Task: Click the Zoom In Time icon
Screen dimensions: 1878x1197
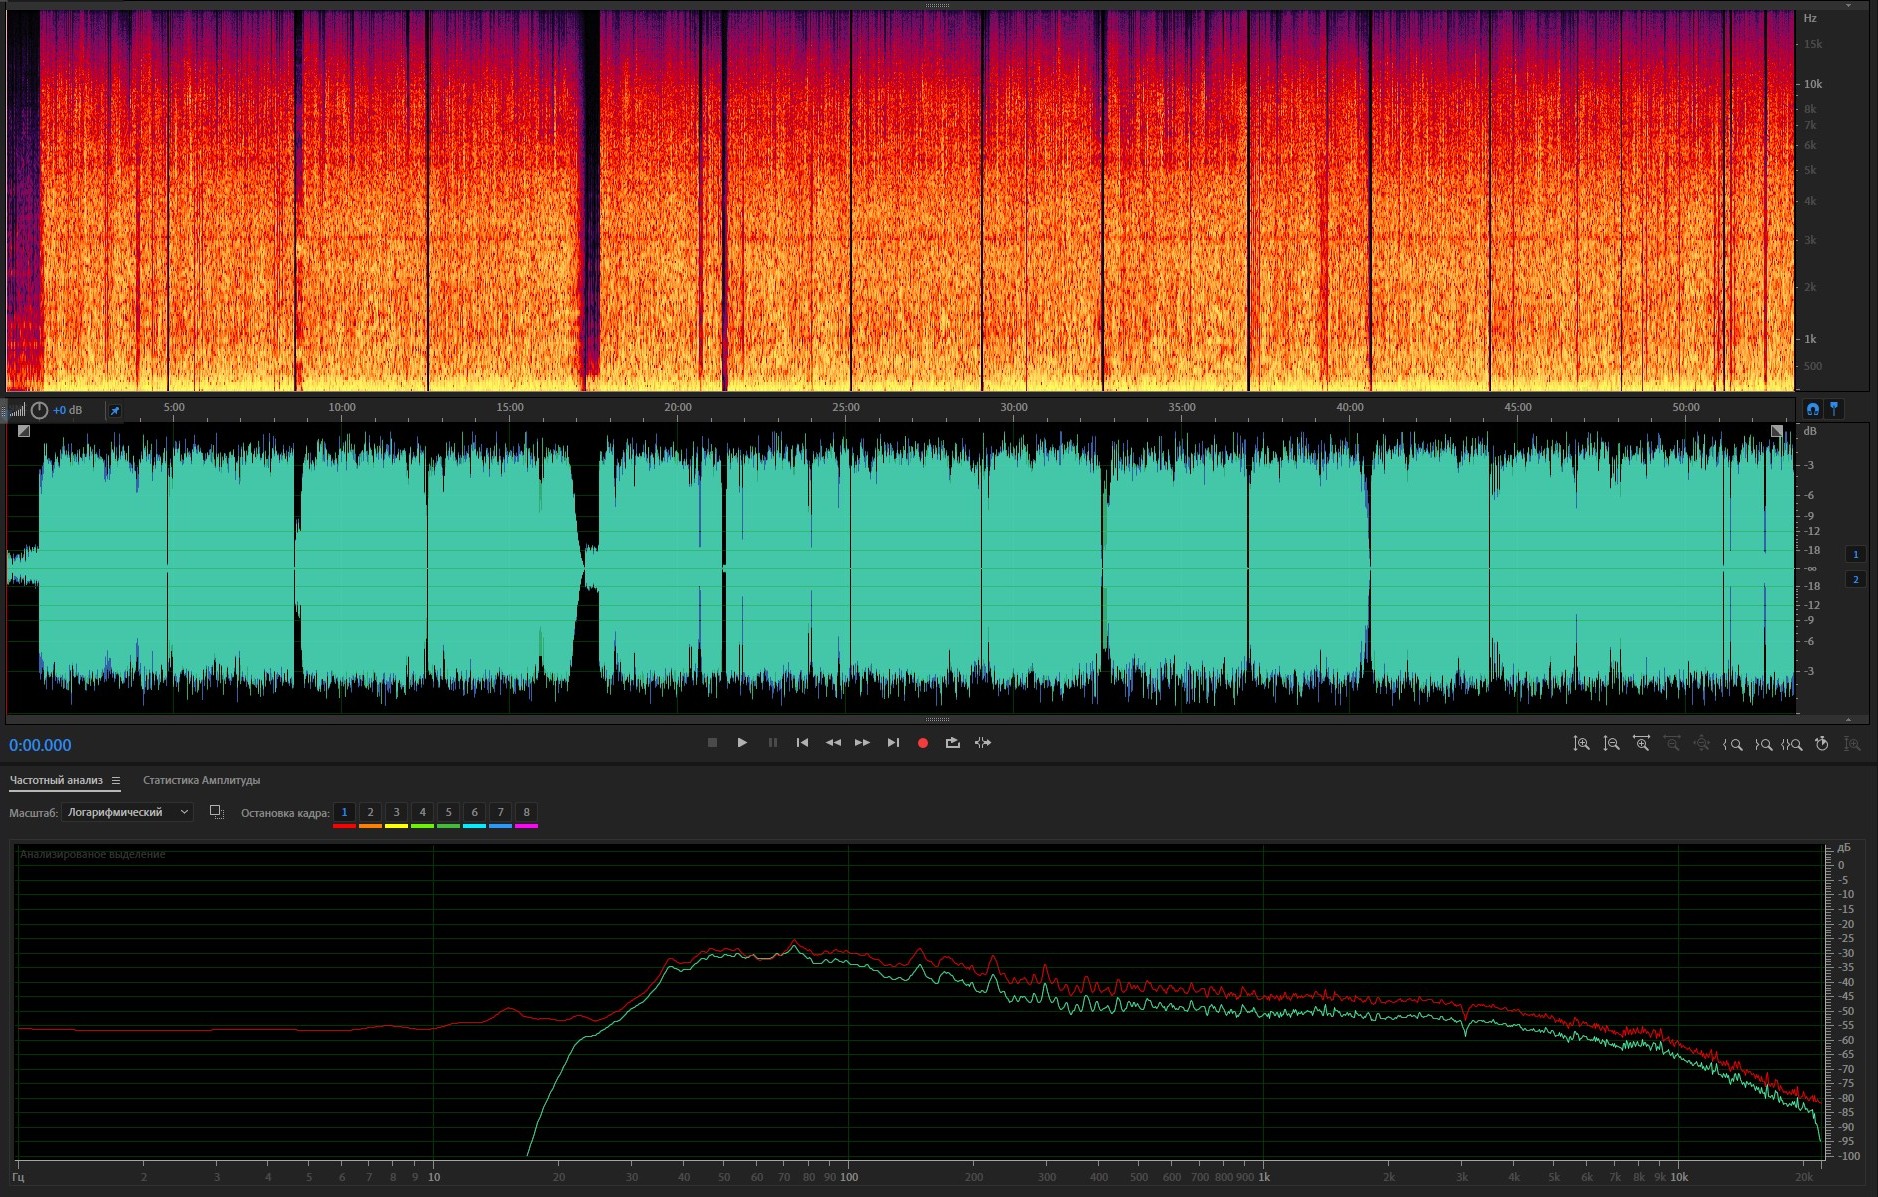Action: tap(1641, 744)
